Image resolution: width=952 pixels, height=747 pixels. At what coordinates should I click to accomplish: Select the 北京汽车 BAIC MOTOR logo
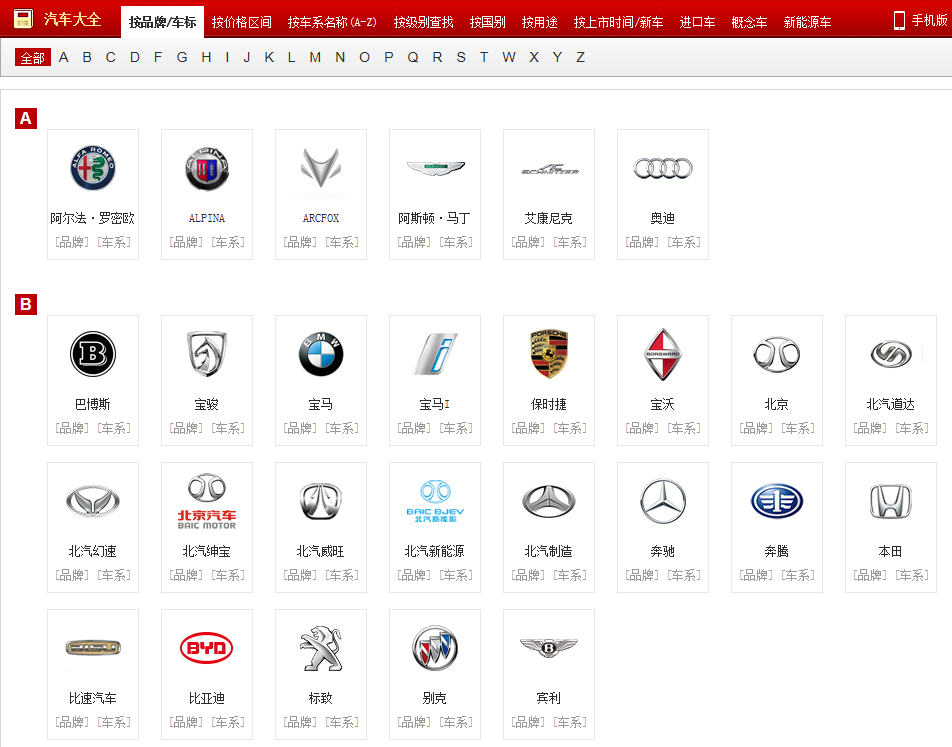tap(207, 502)
